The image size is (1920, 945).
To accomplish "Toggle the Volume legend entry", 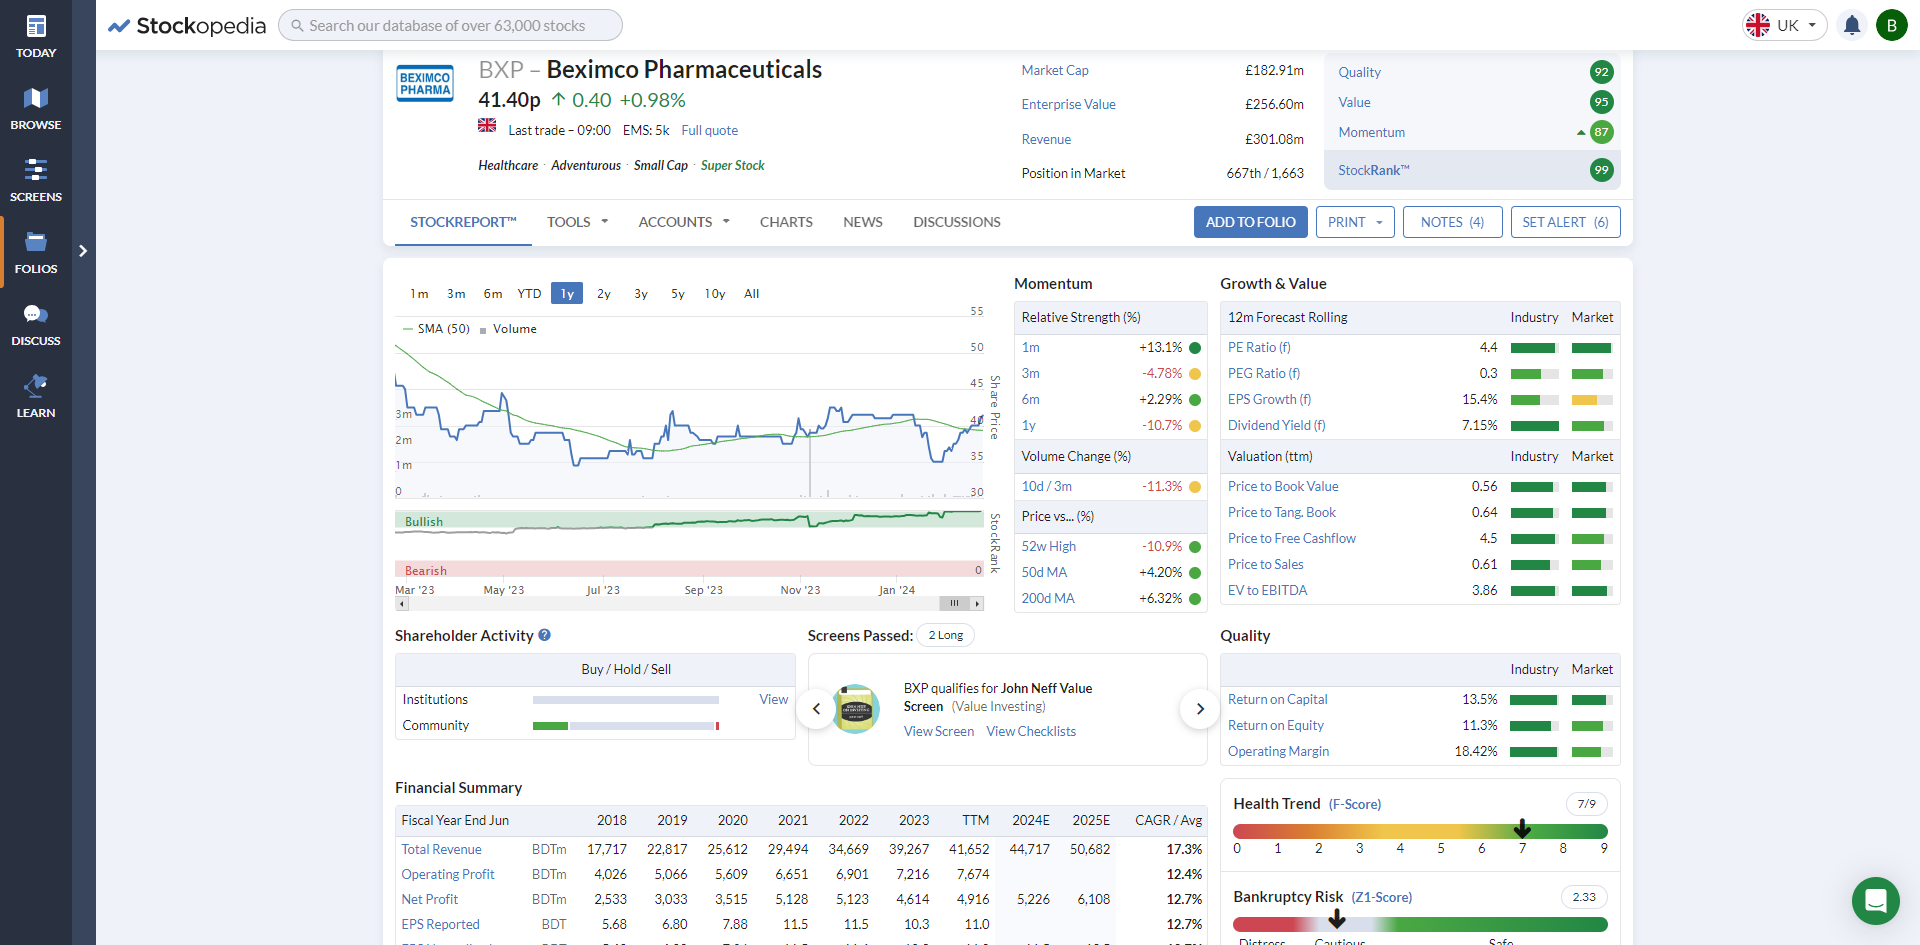I will pyautogui.click(x=508, y=329).
